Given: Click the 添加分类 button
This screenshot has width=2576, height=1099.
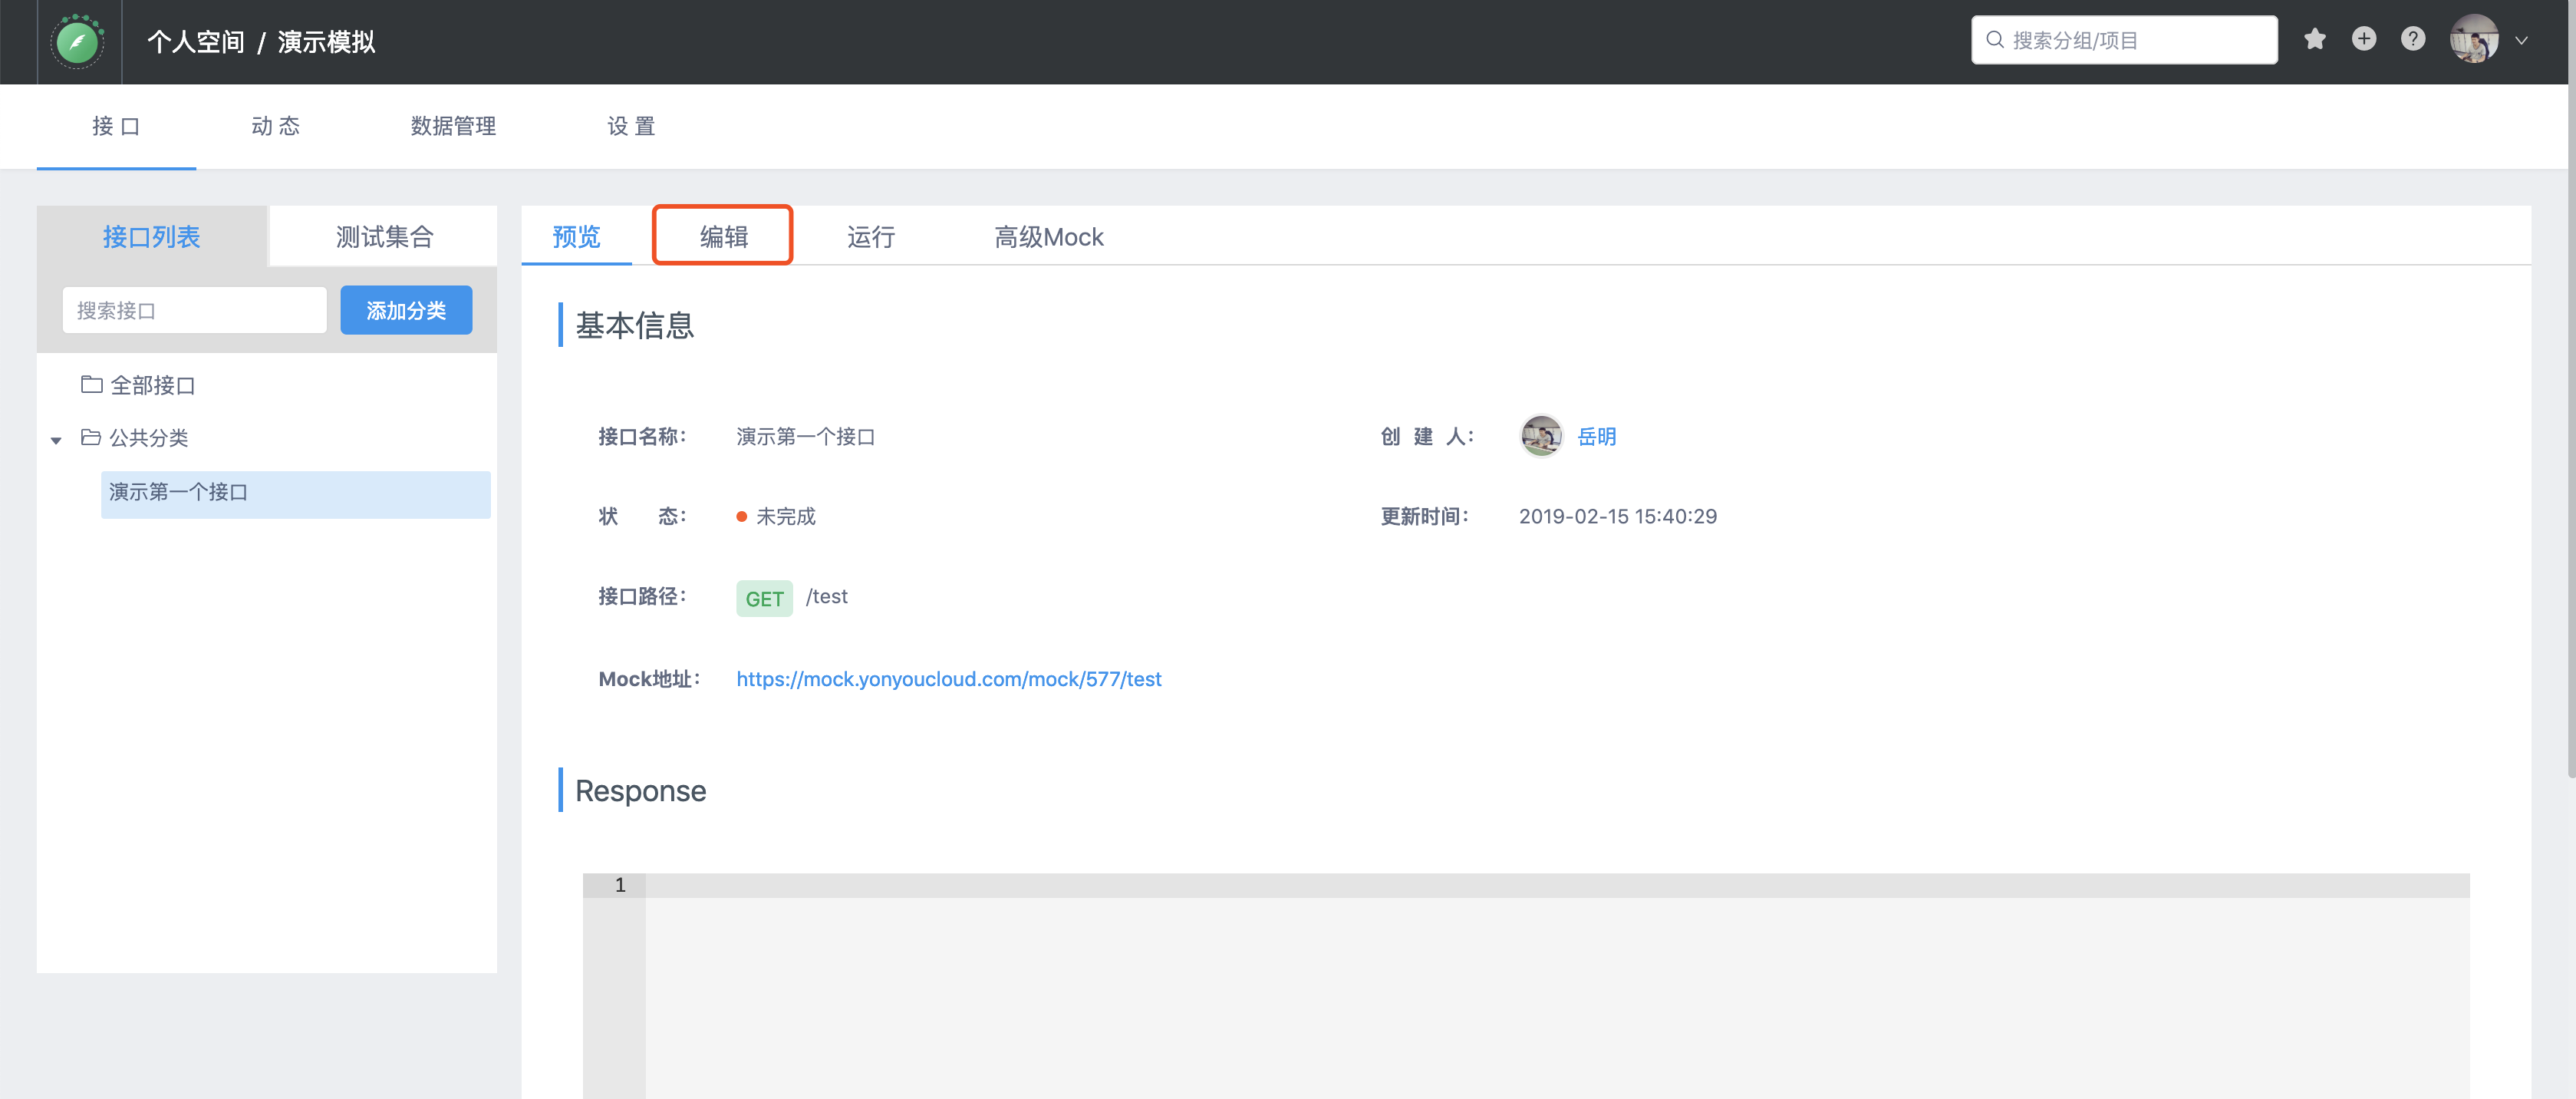Looking at the screenshot, I should [x=406, y=311].
